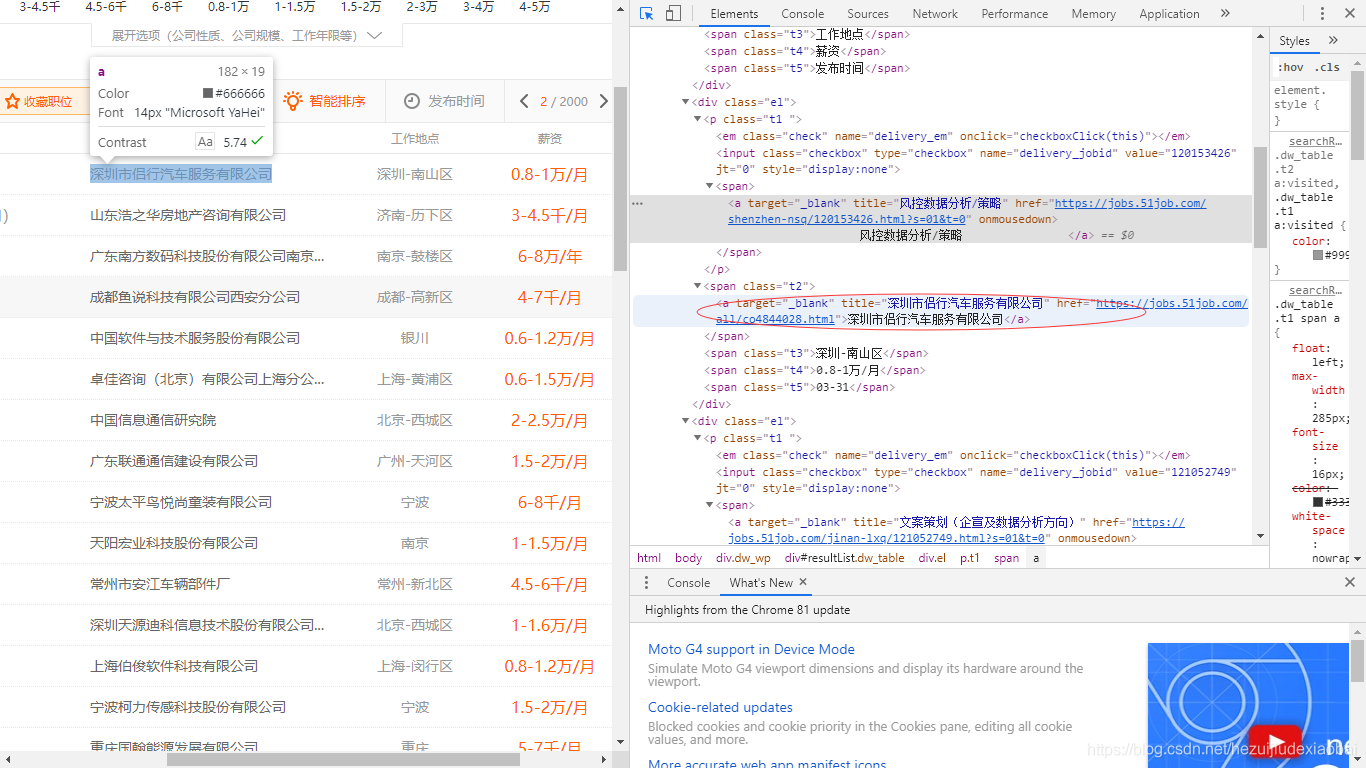Click the star icon beside 收藏职位
Screen dimensions: 1366x768
point(13,102)
